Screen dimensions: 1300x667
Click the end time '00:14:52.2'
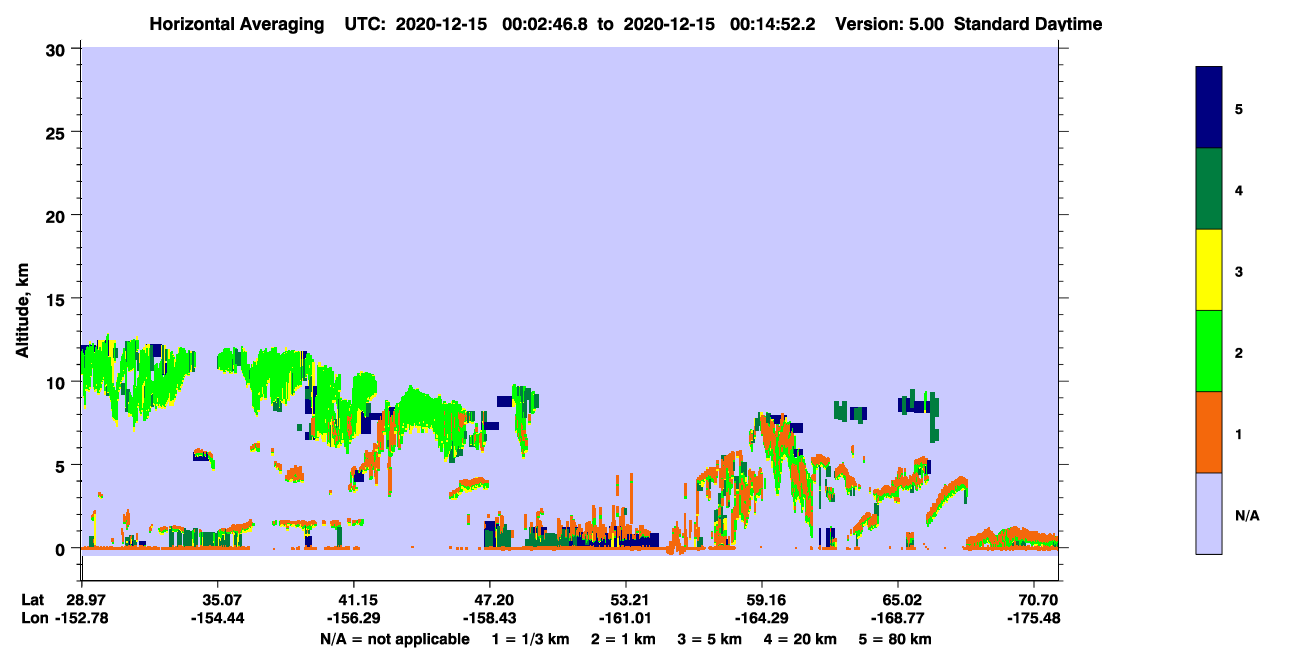pyautogui.click(x=773, y=24)
